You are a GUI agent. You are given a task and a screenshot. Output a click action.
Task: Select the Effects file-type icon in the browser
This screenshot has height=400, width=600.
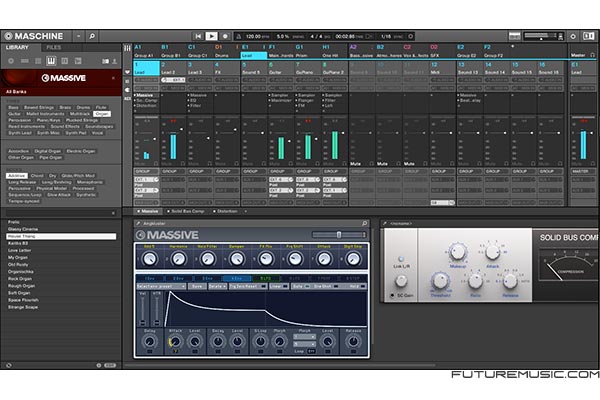(x=65, y=61)
